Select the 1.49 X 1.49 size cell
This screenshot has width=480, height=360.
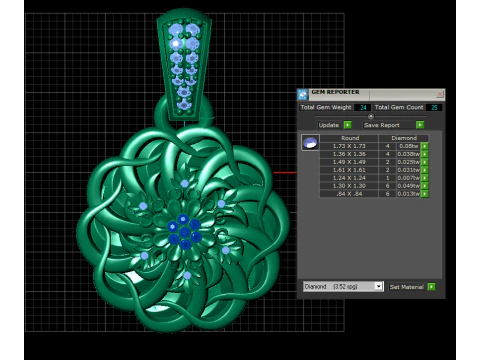point(349,162)
